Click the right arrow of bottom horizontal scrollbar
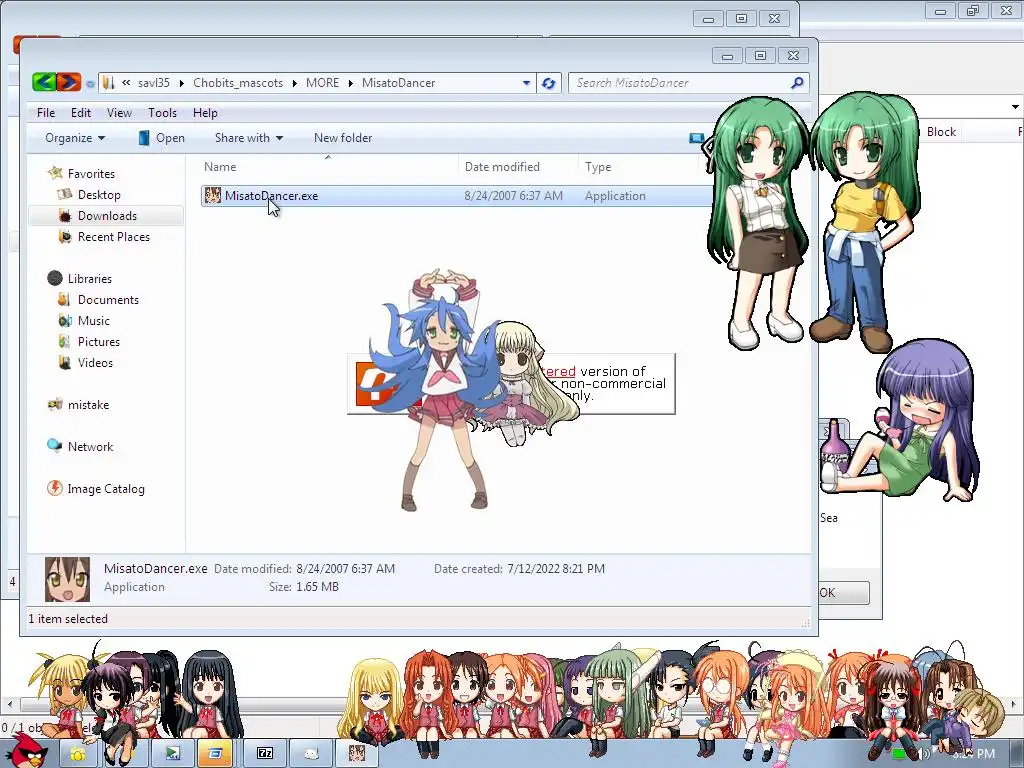The width and height of the screenshot is (1024, 768). click(1014, 705)
